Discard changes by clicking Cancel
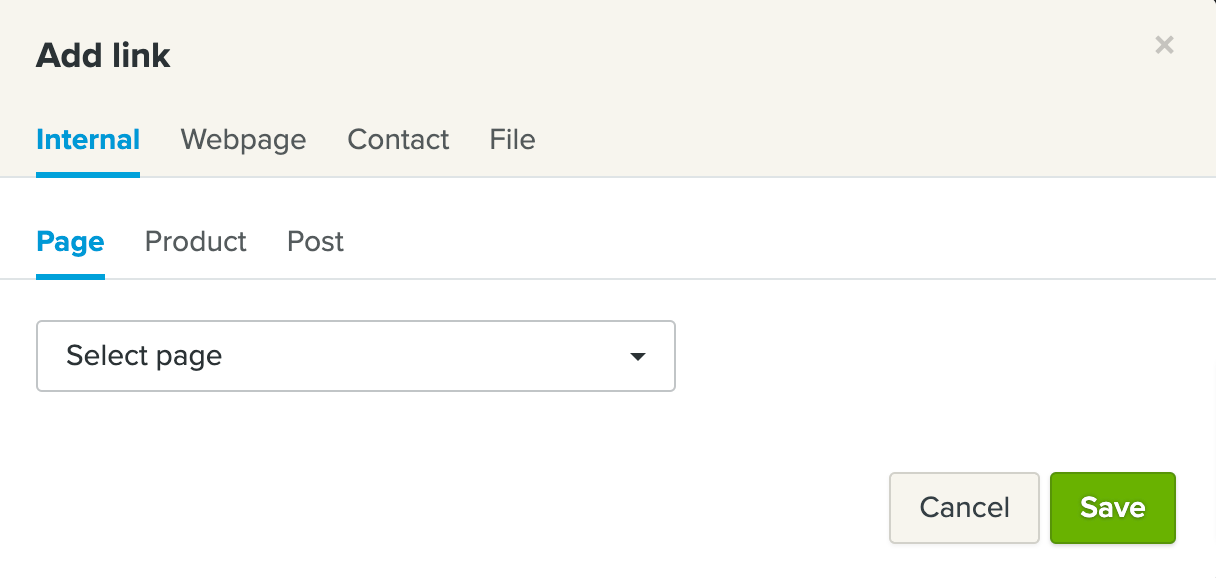The height and width of the screenshot is (578, 1216). pos(964,508)
